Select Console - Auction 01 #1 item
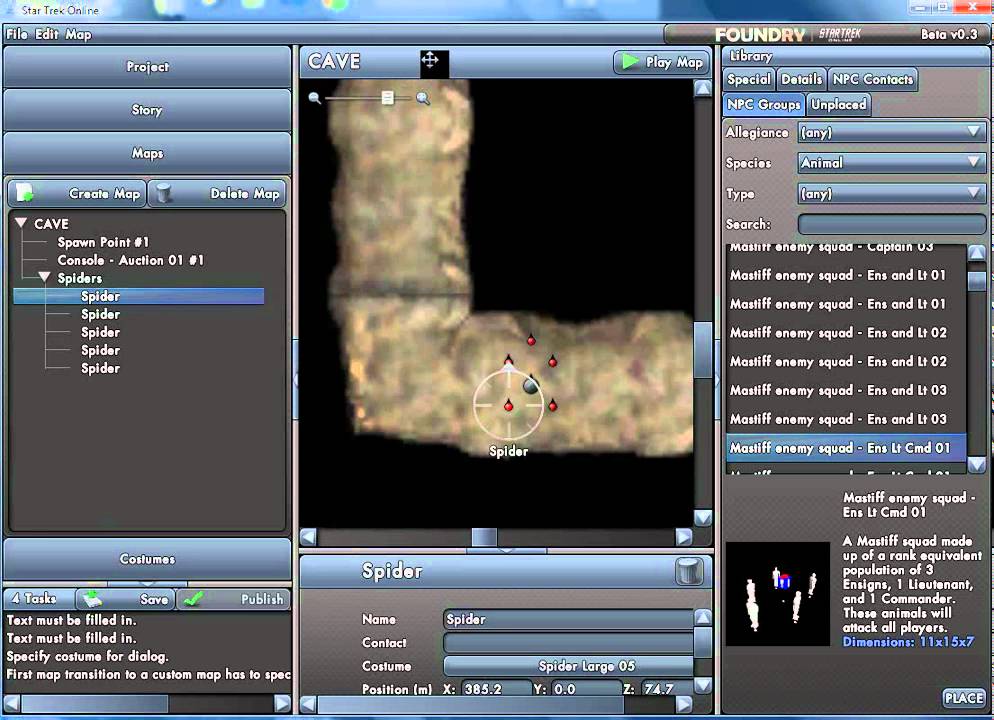Image resolution: width=994 pixels, height=720 pixels. pos(131,260)
